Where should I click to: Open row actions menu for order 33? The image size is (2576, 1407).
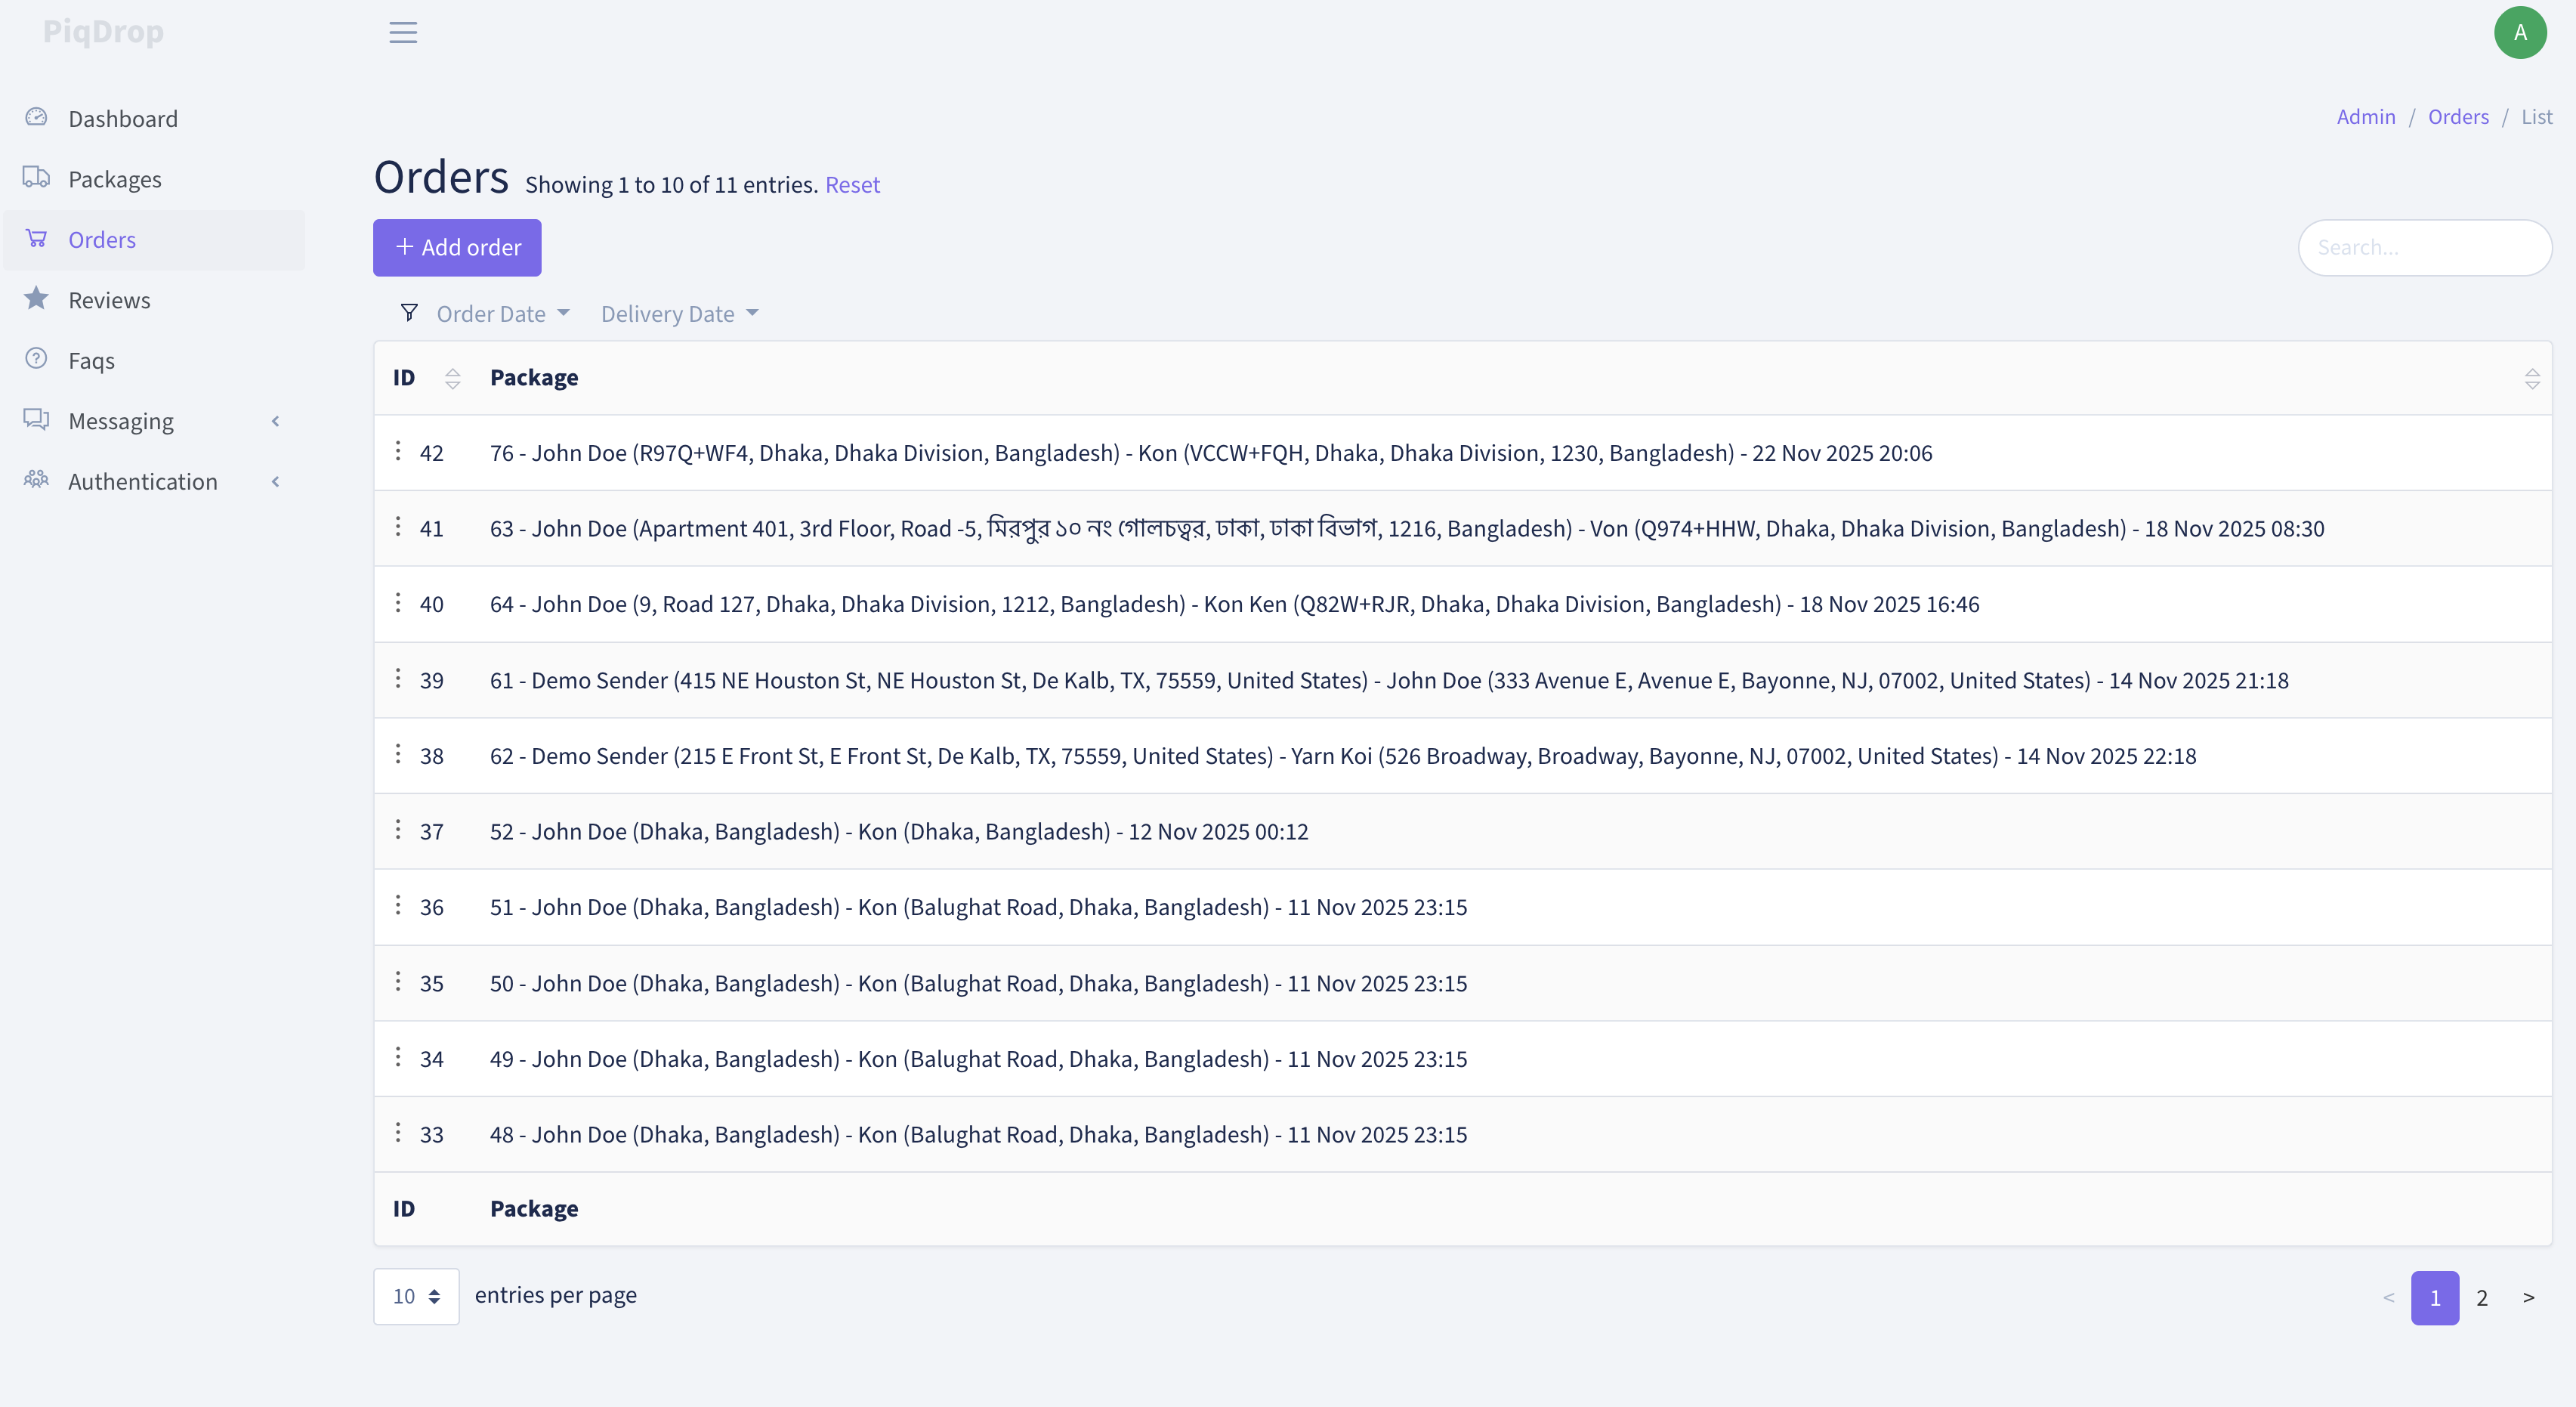pos(398,1133)
